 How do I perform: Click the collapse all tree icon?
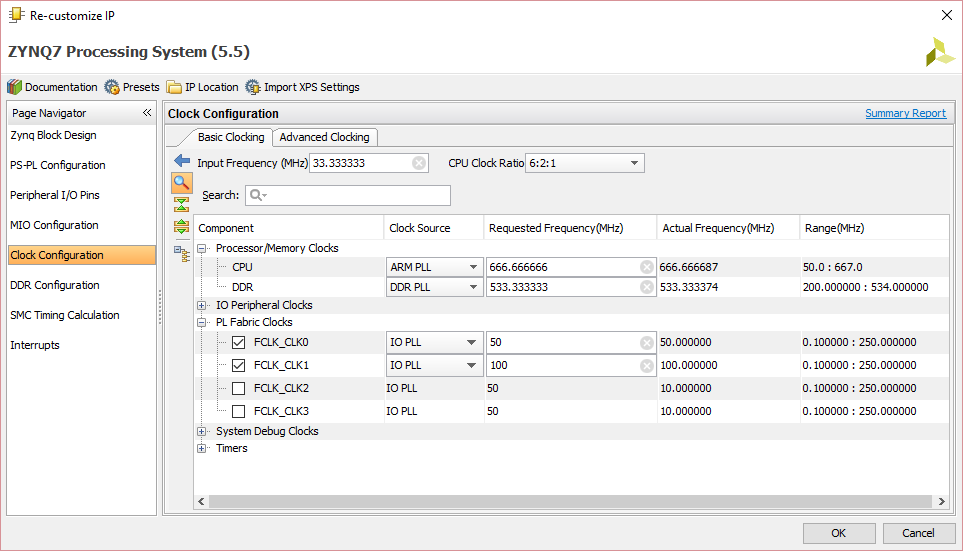(182, 205)
